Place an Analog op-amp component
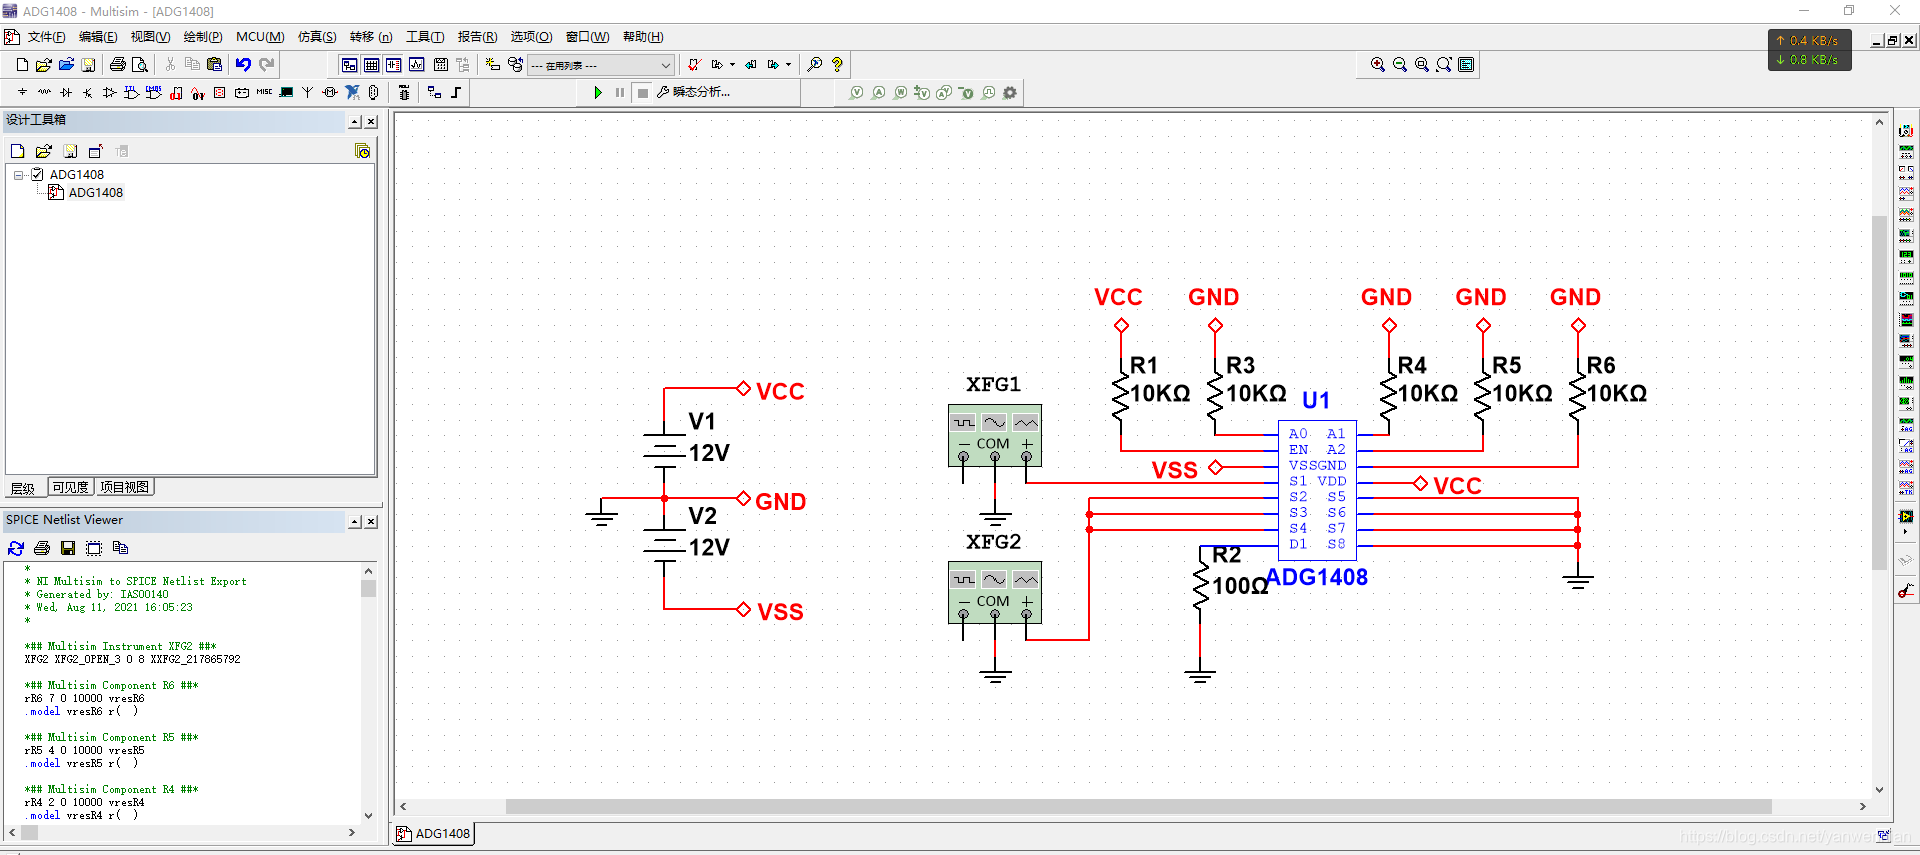The image size is (1920, 855). click(110, 92)
